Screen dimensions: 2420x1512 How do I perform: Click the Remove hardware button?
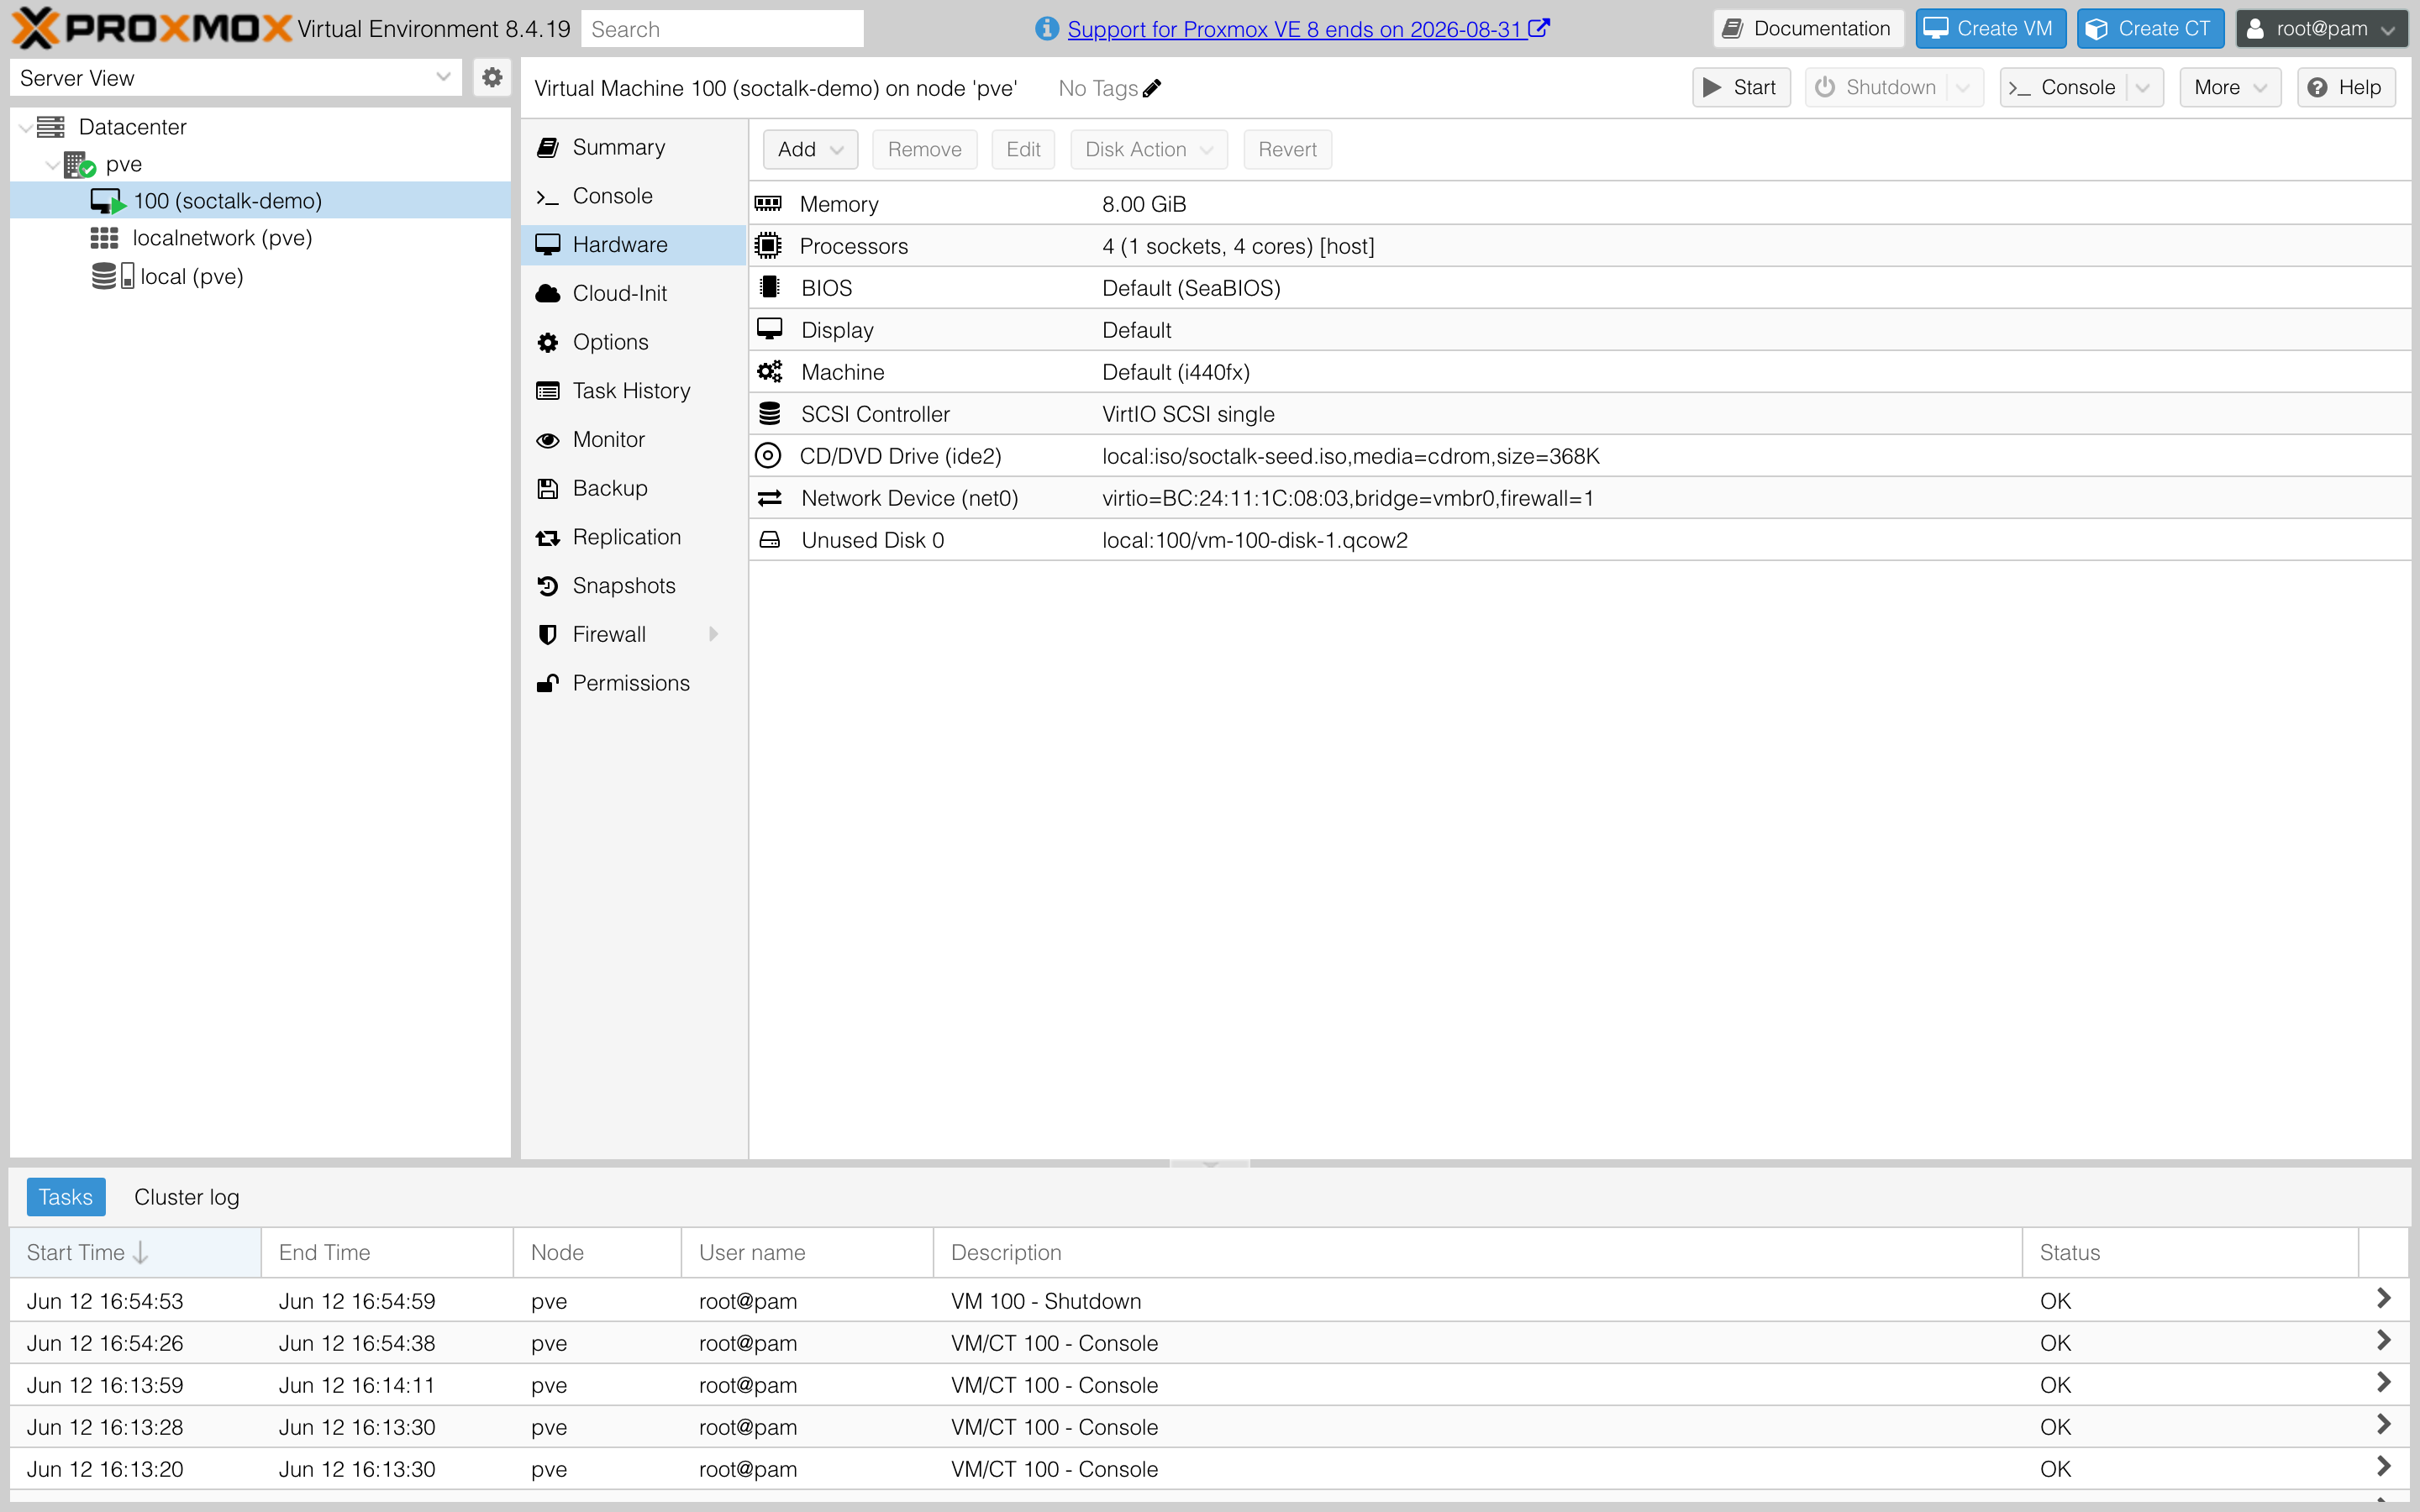(x=924, y=149)
